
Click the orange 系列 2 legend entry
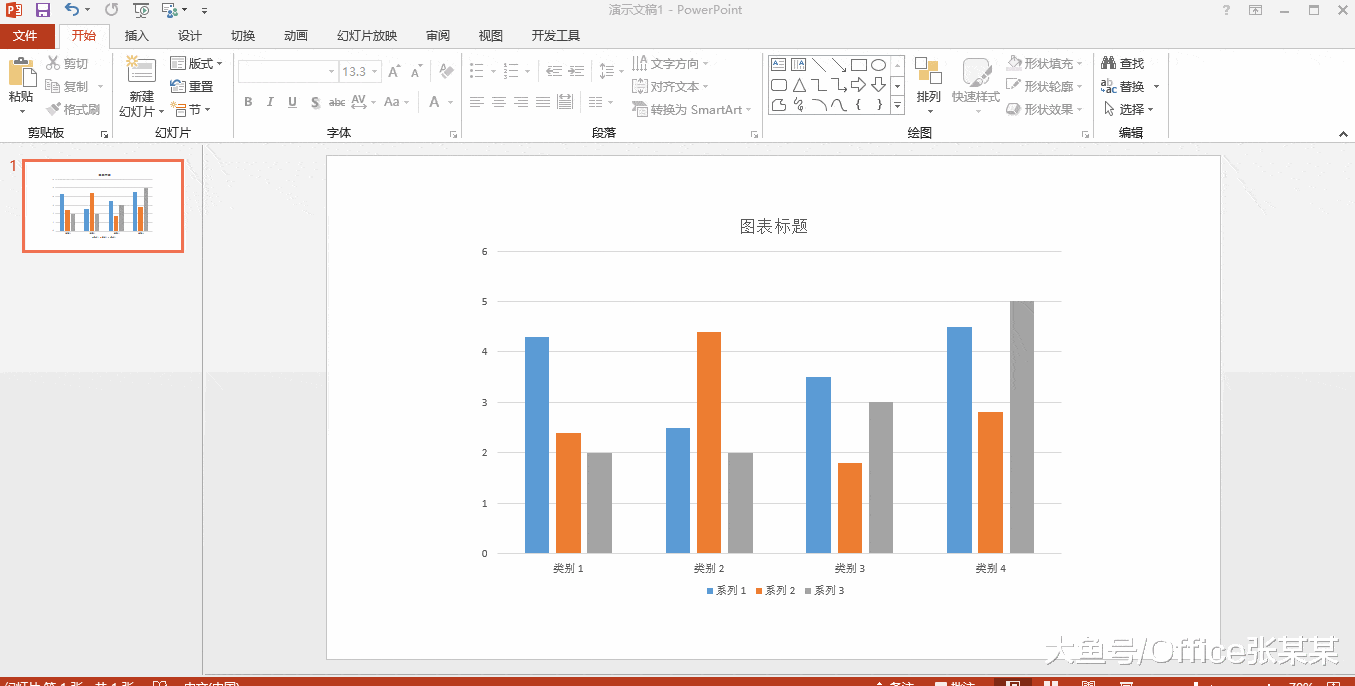[776, 591]
